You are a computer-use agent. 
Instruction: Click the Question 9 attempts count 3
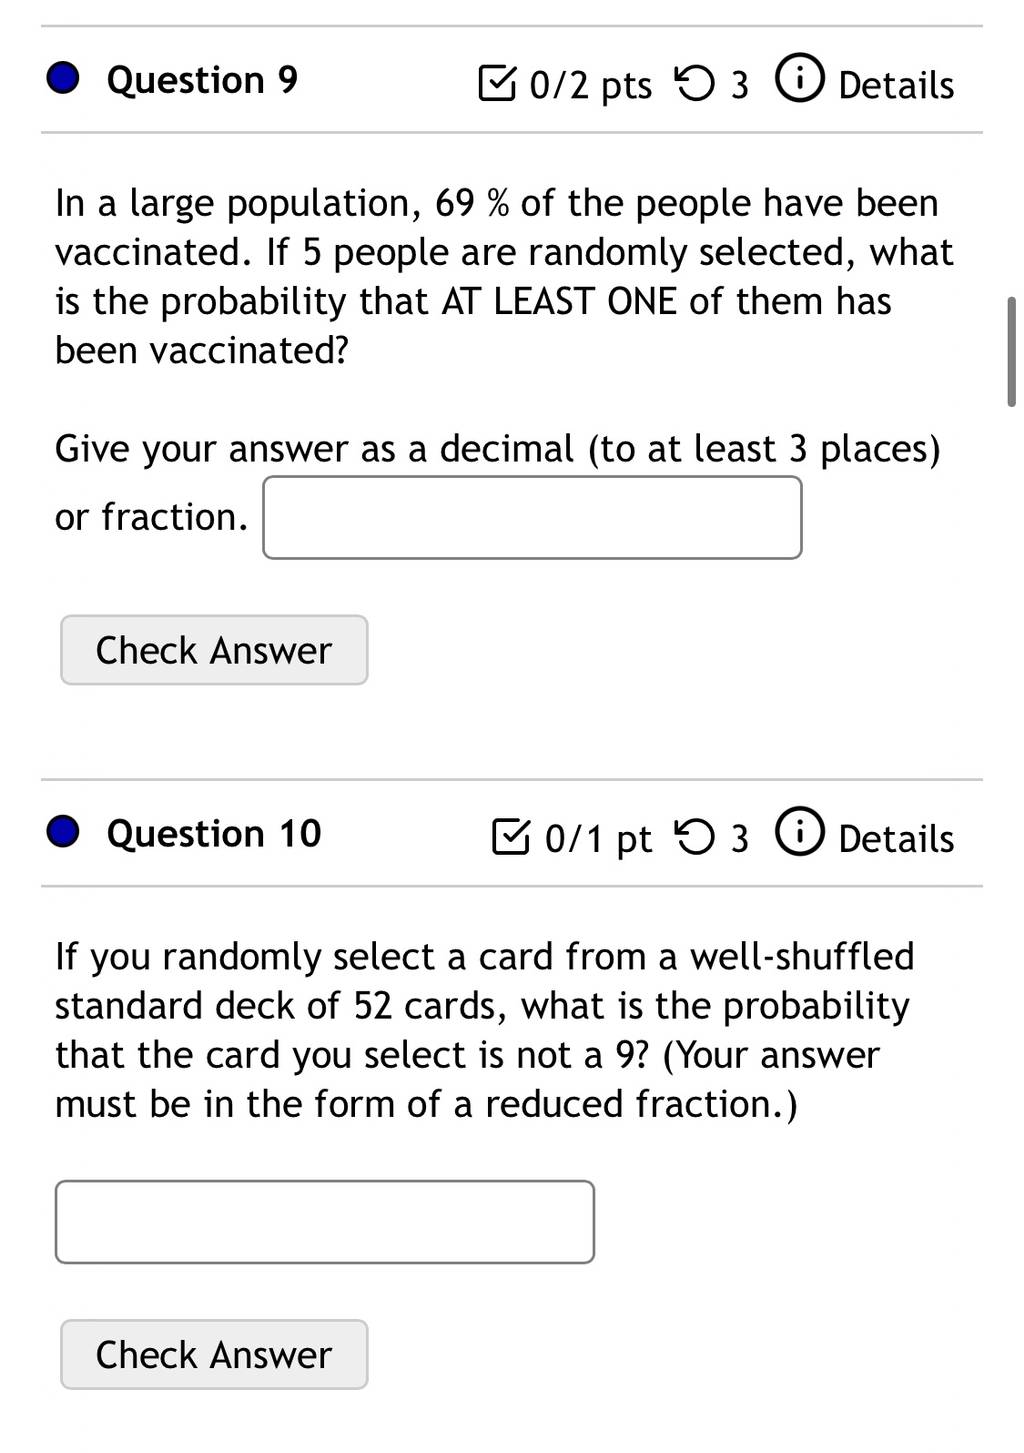click(x=739, y=85)
